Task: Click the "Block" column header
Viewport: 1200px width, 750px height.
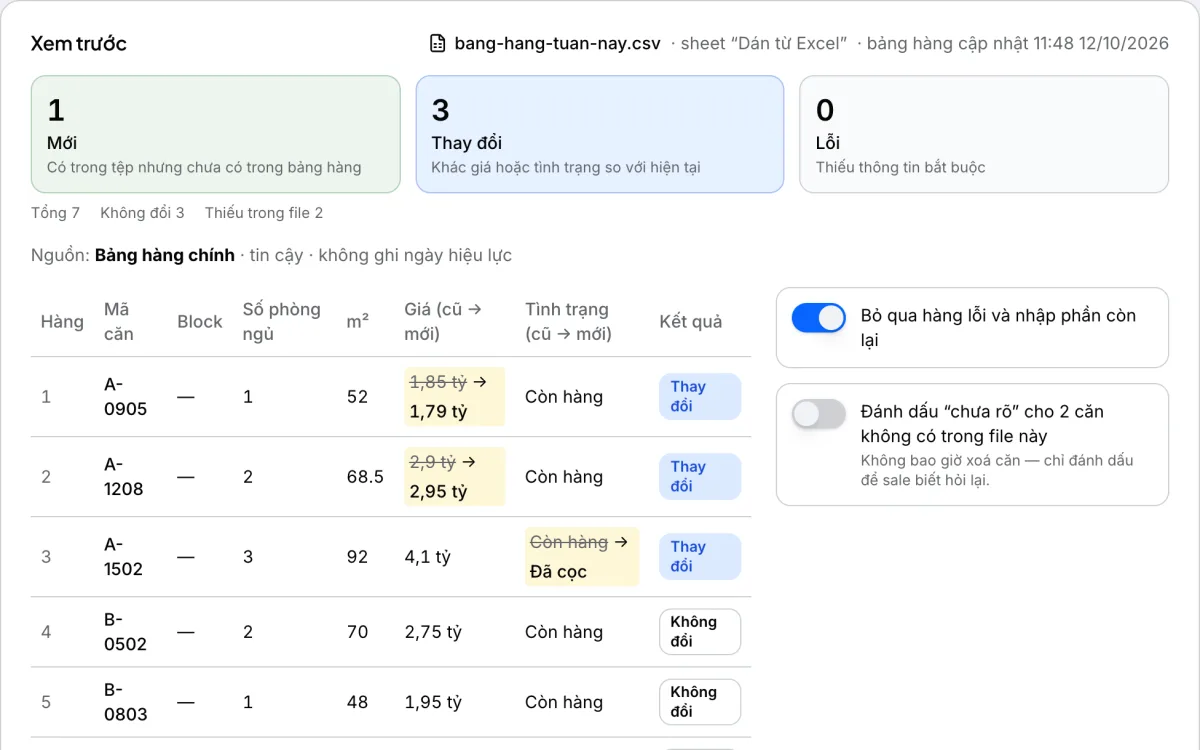Action: coord(200,321)
